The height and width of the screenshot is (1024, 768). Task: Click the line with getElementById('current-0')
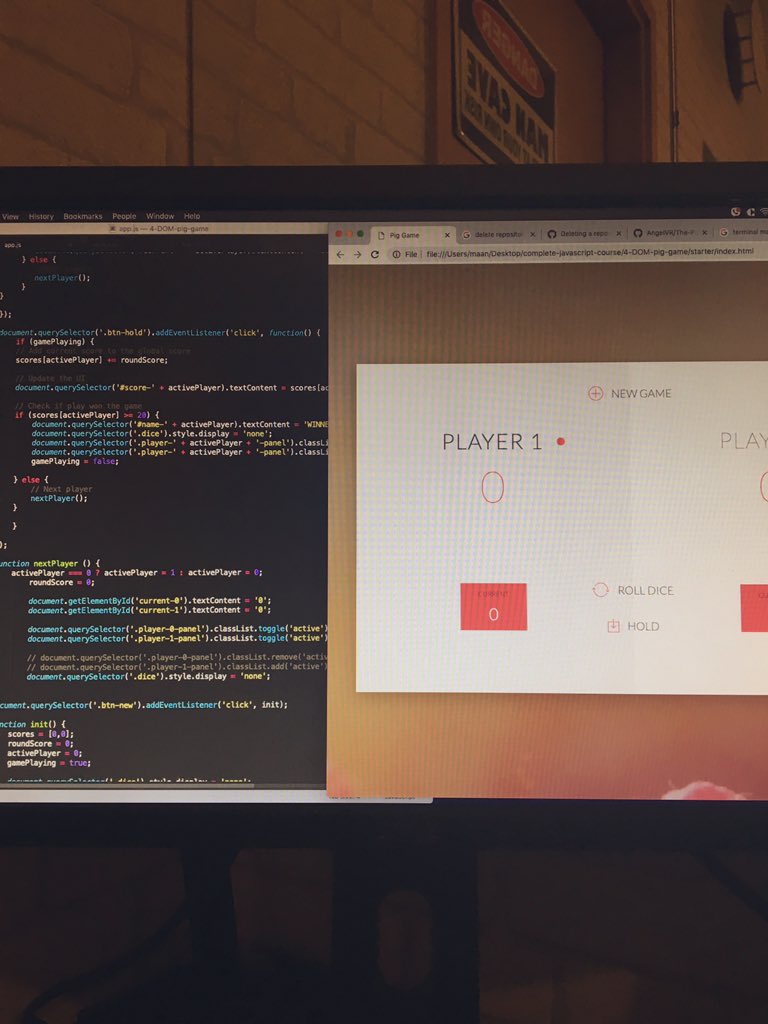149,601
